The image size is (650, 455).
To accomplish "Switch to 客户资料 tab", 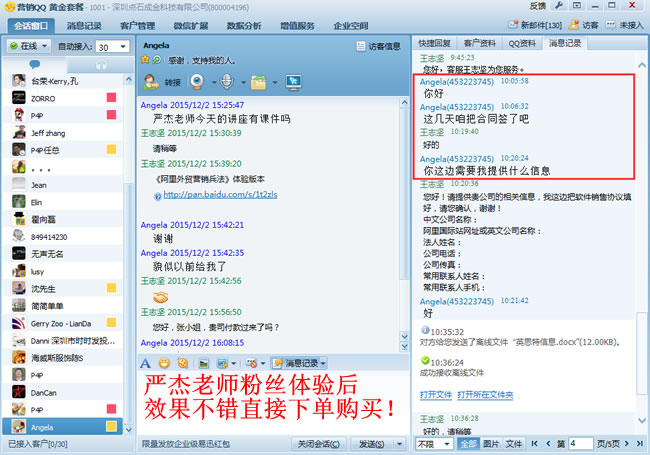I will pos(480,43).
